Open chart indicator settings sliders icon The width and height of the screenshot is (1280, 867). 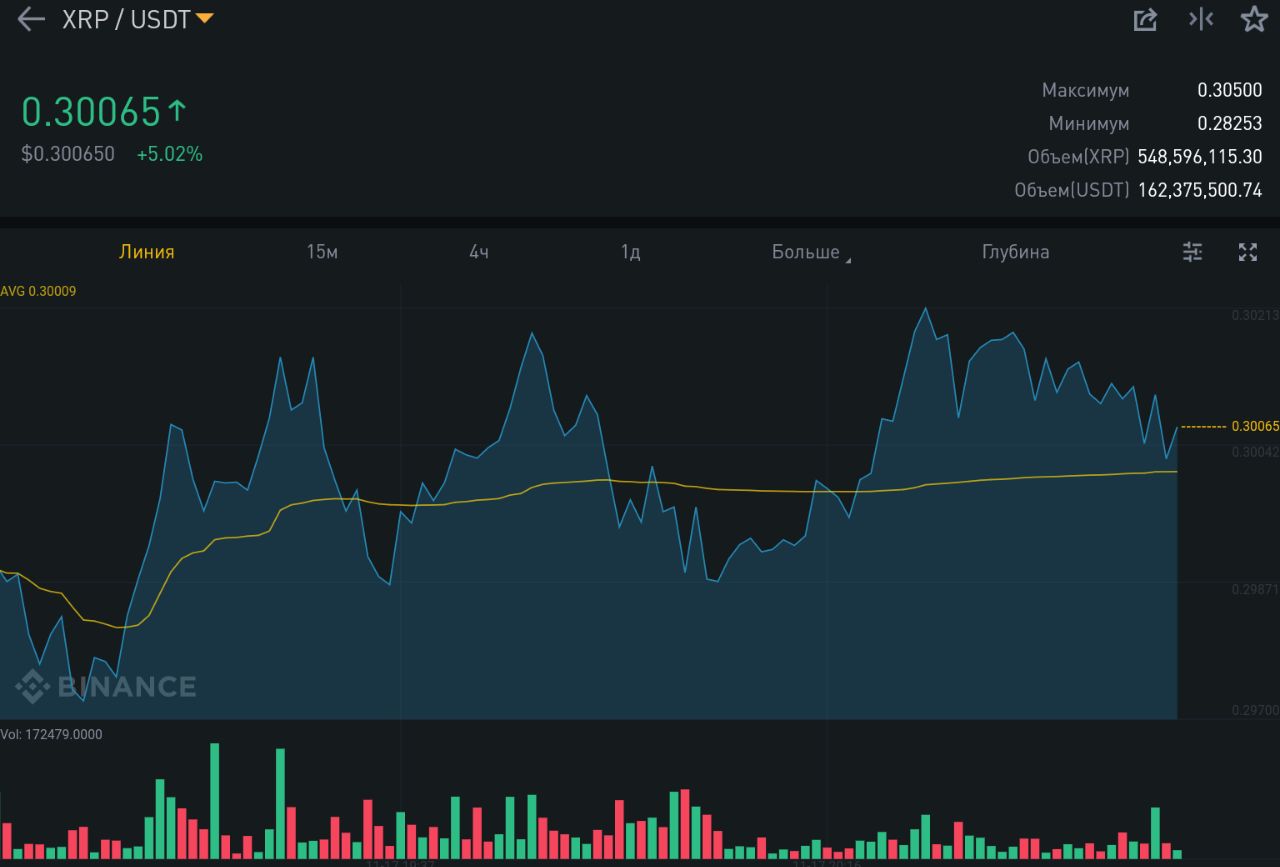[1192, 252]
